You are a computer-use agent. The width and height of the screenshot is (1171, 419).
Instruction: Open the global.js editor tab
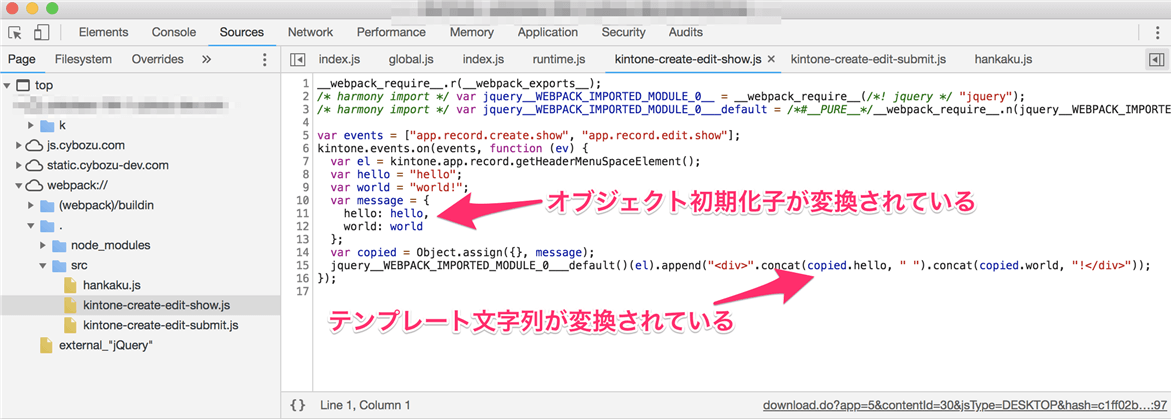tap(411, 59)
